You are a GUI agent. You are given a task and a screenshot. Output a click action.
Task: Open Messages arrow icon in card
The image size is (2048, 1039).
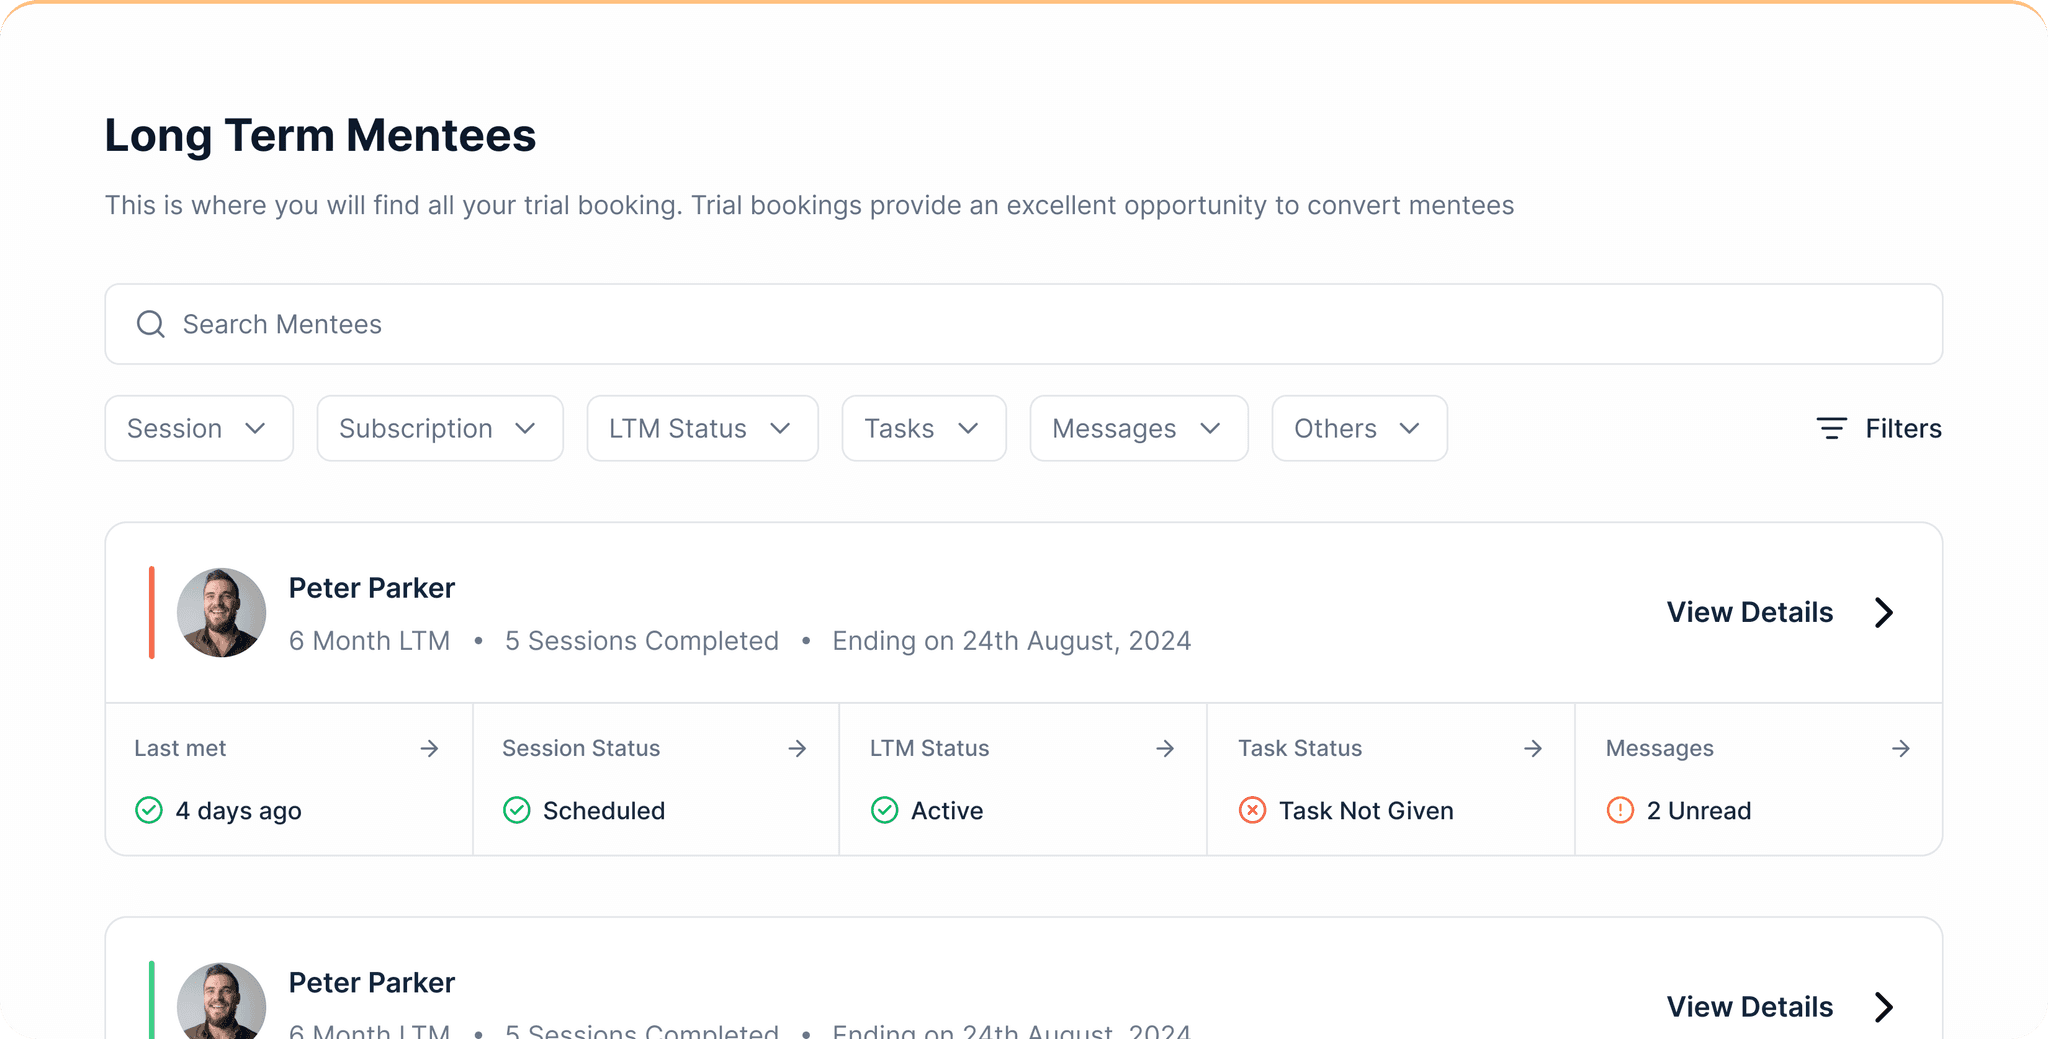click(x=1901, y=748)
